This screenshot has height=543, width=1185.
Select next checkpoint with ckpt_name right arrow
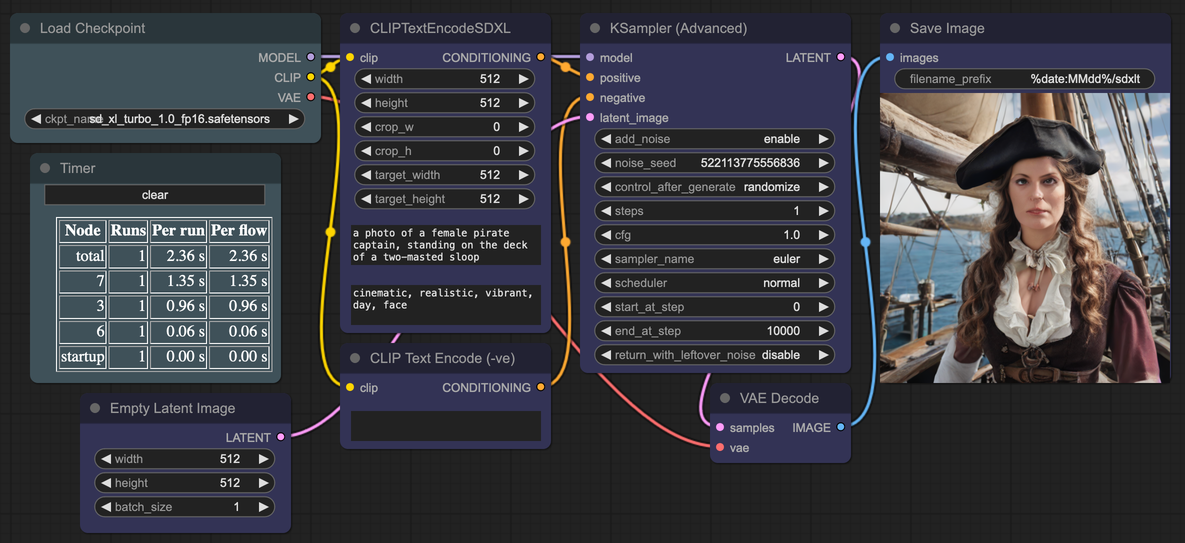[x=293, y=119]
